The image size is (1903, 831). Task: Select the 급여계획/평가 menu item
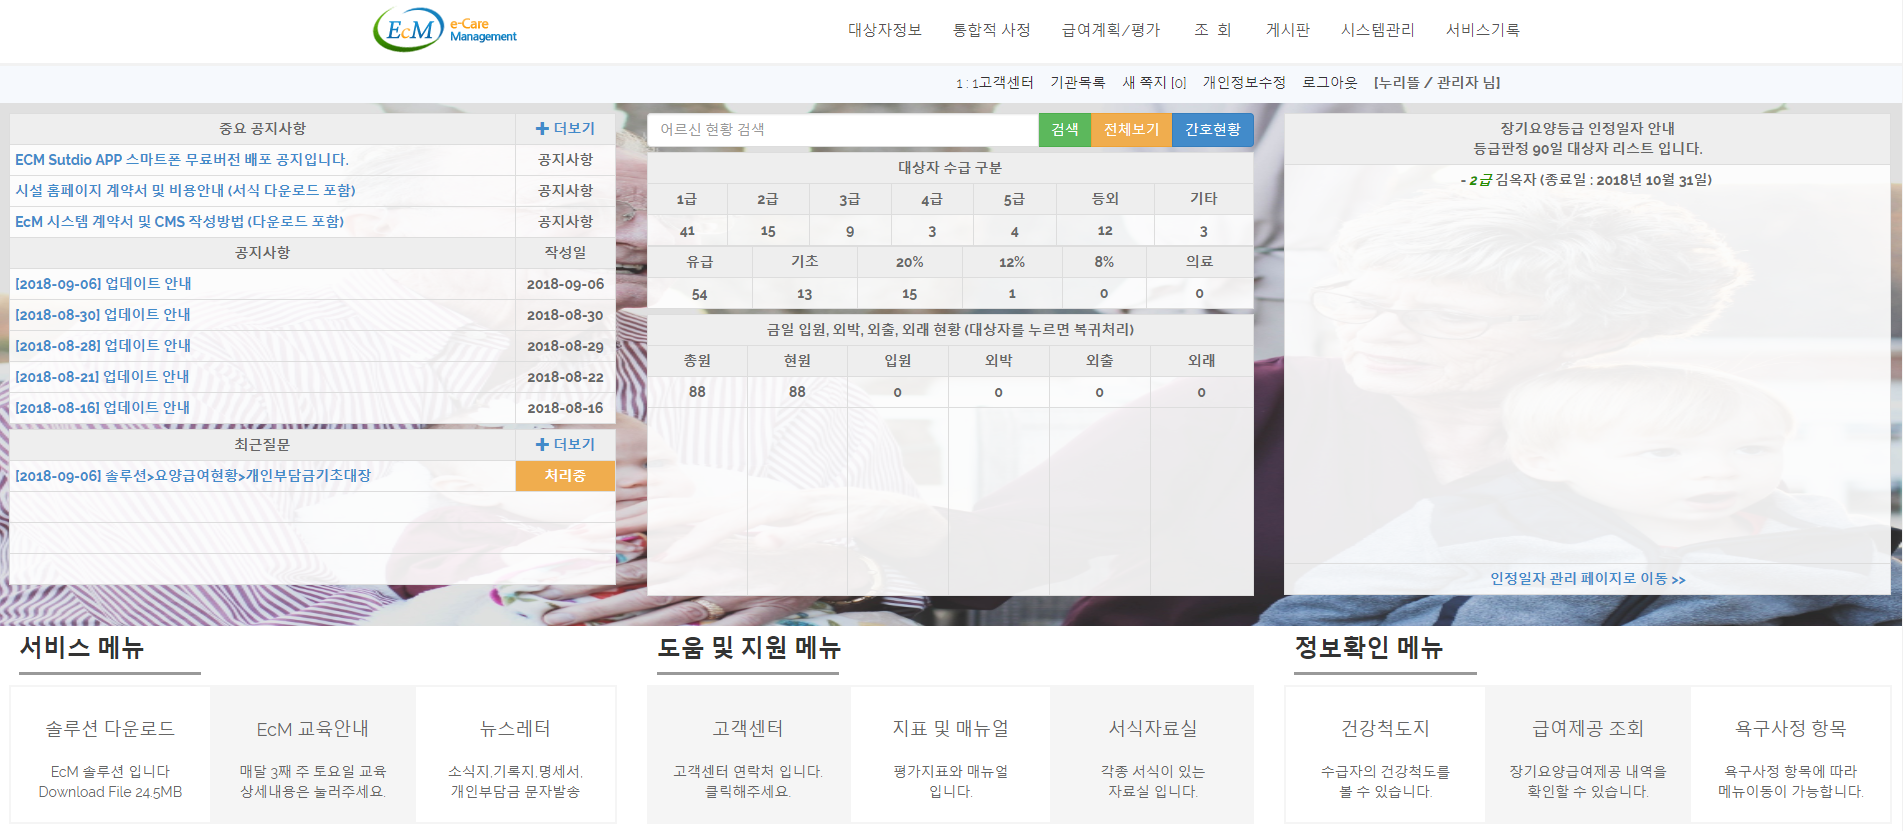coord(1110,30)
